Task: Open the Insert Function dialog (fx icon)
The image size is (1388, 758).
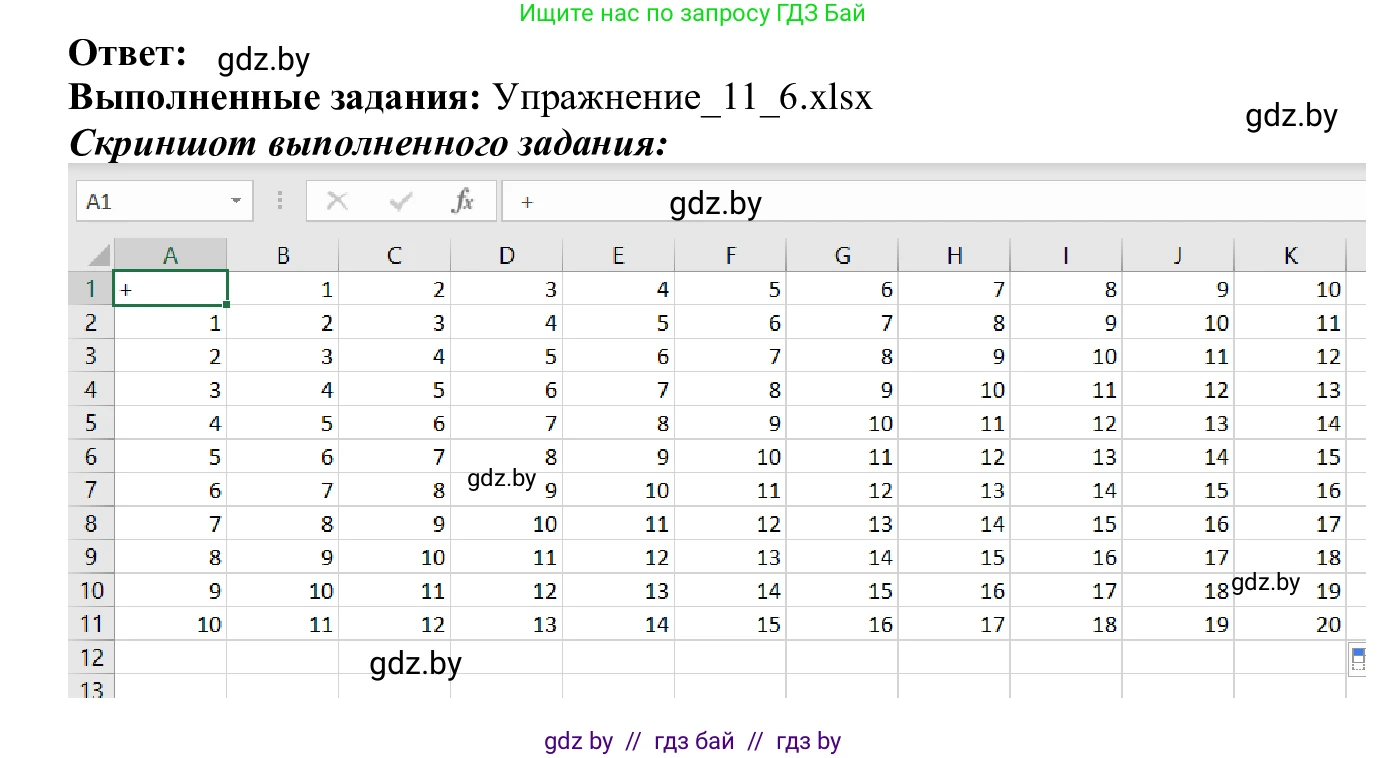Action: [x=464, y=200]
